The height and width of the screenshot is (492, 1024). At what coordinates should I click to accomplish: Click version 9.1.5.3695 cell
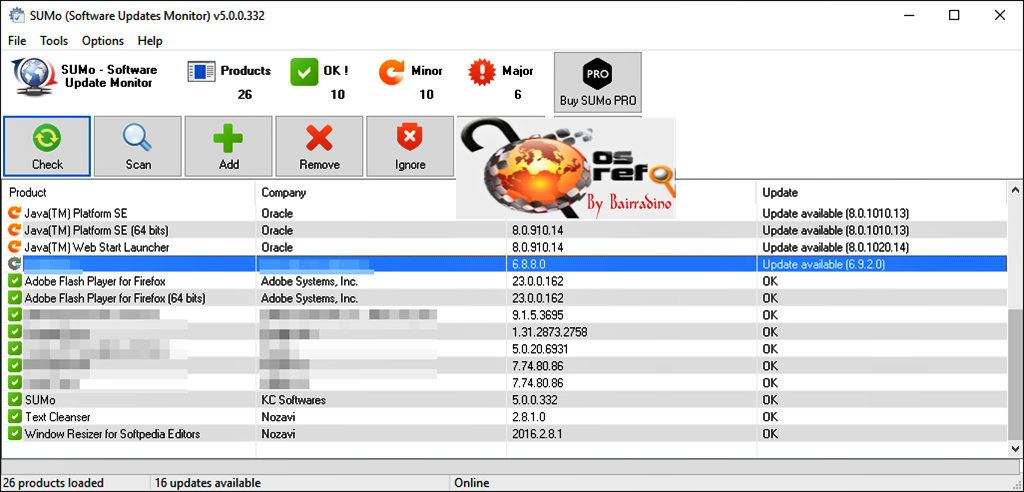tap(538, 315)
